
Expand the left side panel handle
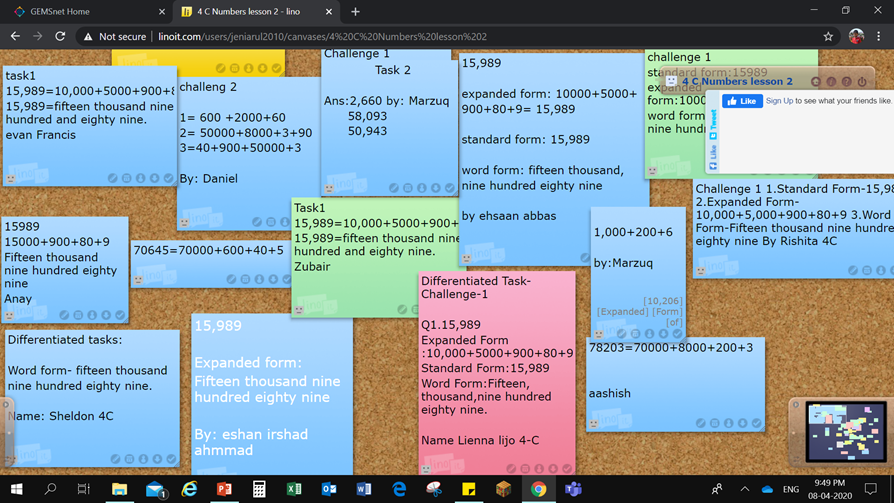point(6,405)
